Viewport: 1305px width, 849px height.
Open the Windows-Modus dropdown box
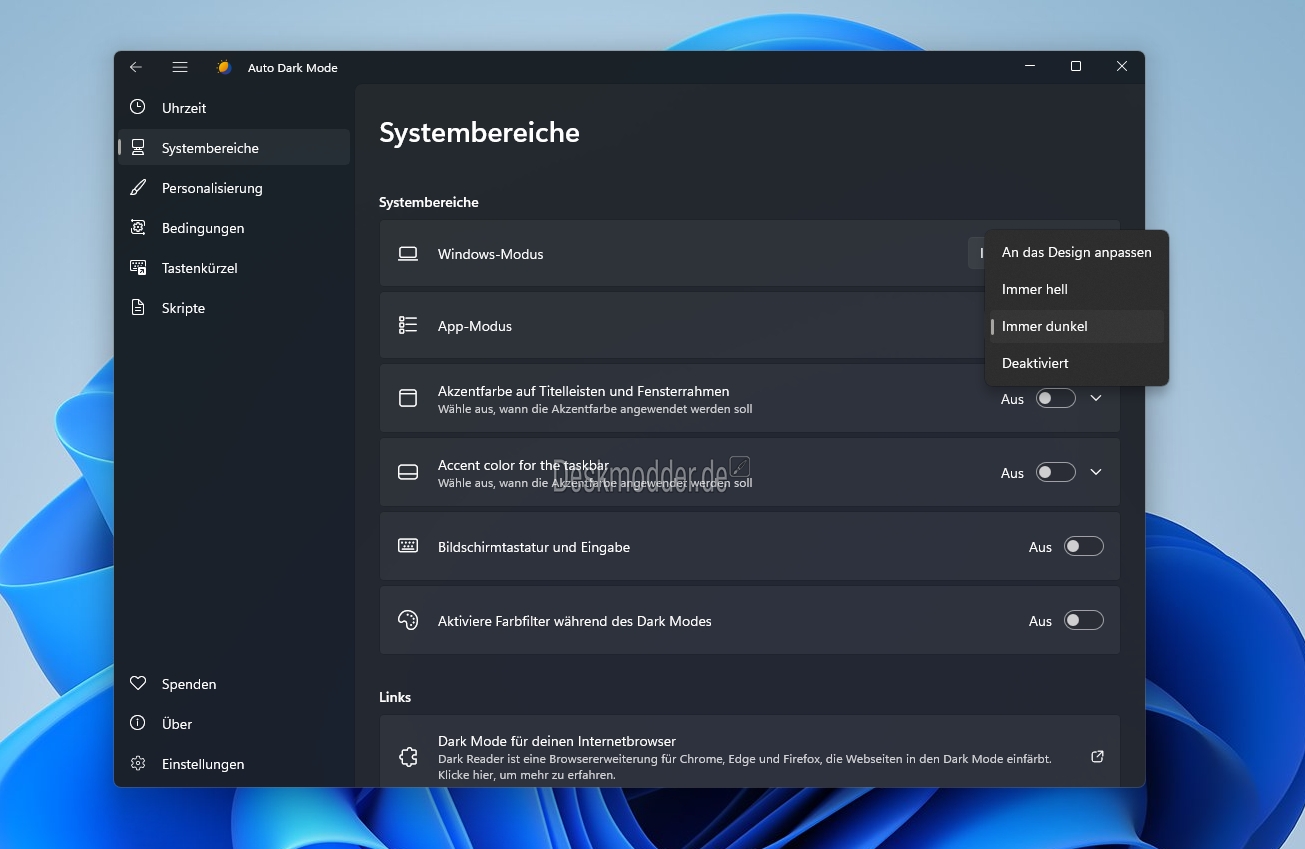click(x=976, y=253)
